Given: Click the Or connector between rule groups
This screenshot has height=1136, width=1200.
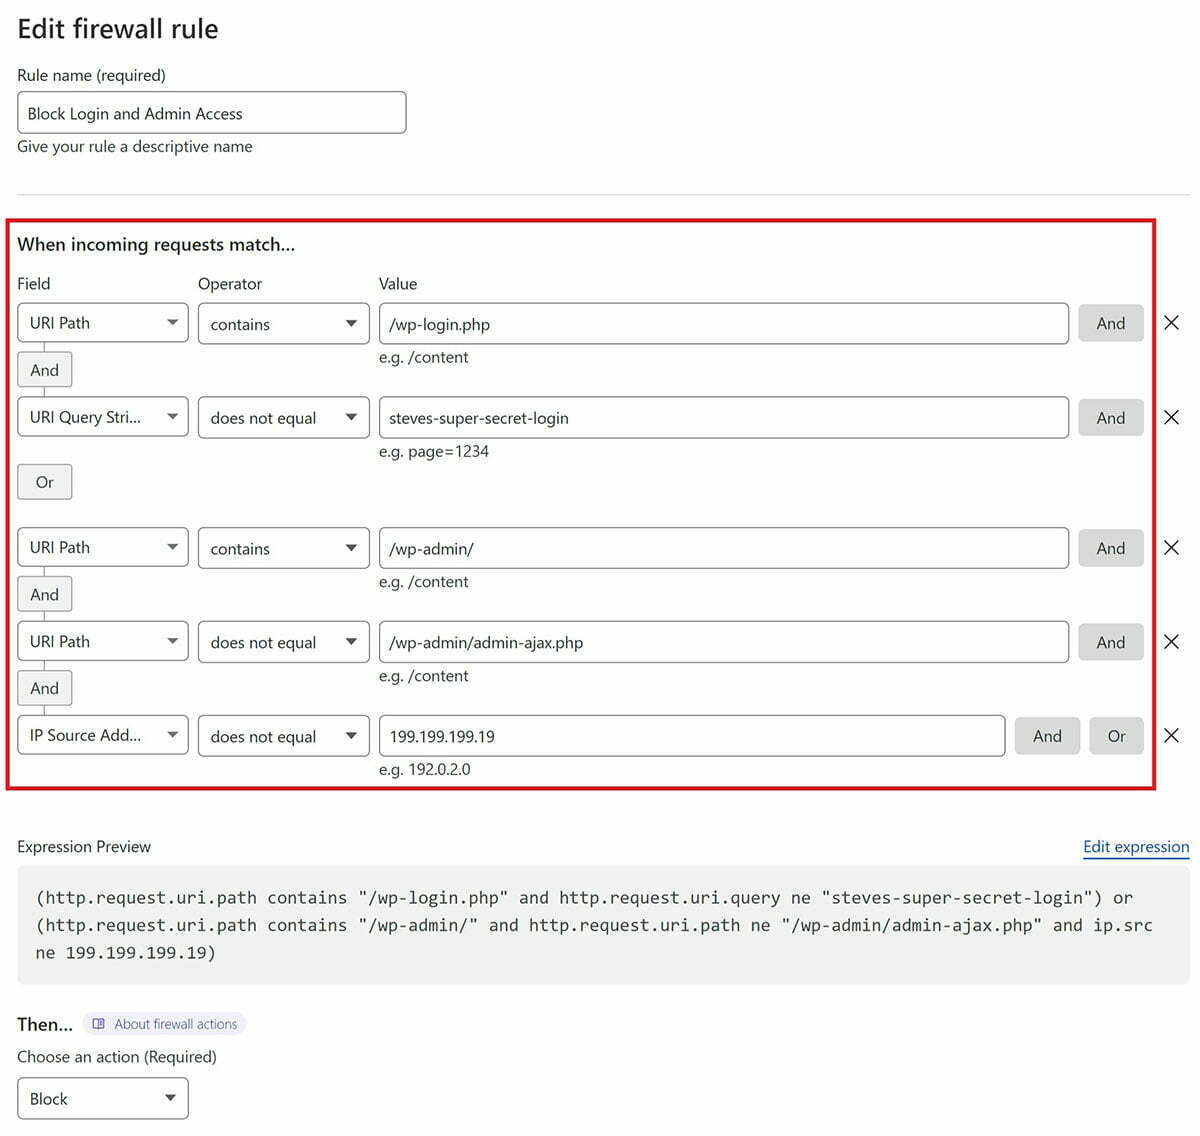Looking at the screenshot, I should [45, 482].
